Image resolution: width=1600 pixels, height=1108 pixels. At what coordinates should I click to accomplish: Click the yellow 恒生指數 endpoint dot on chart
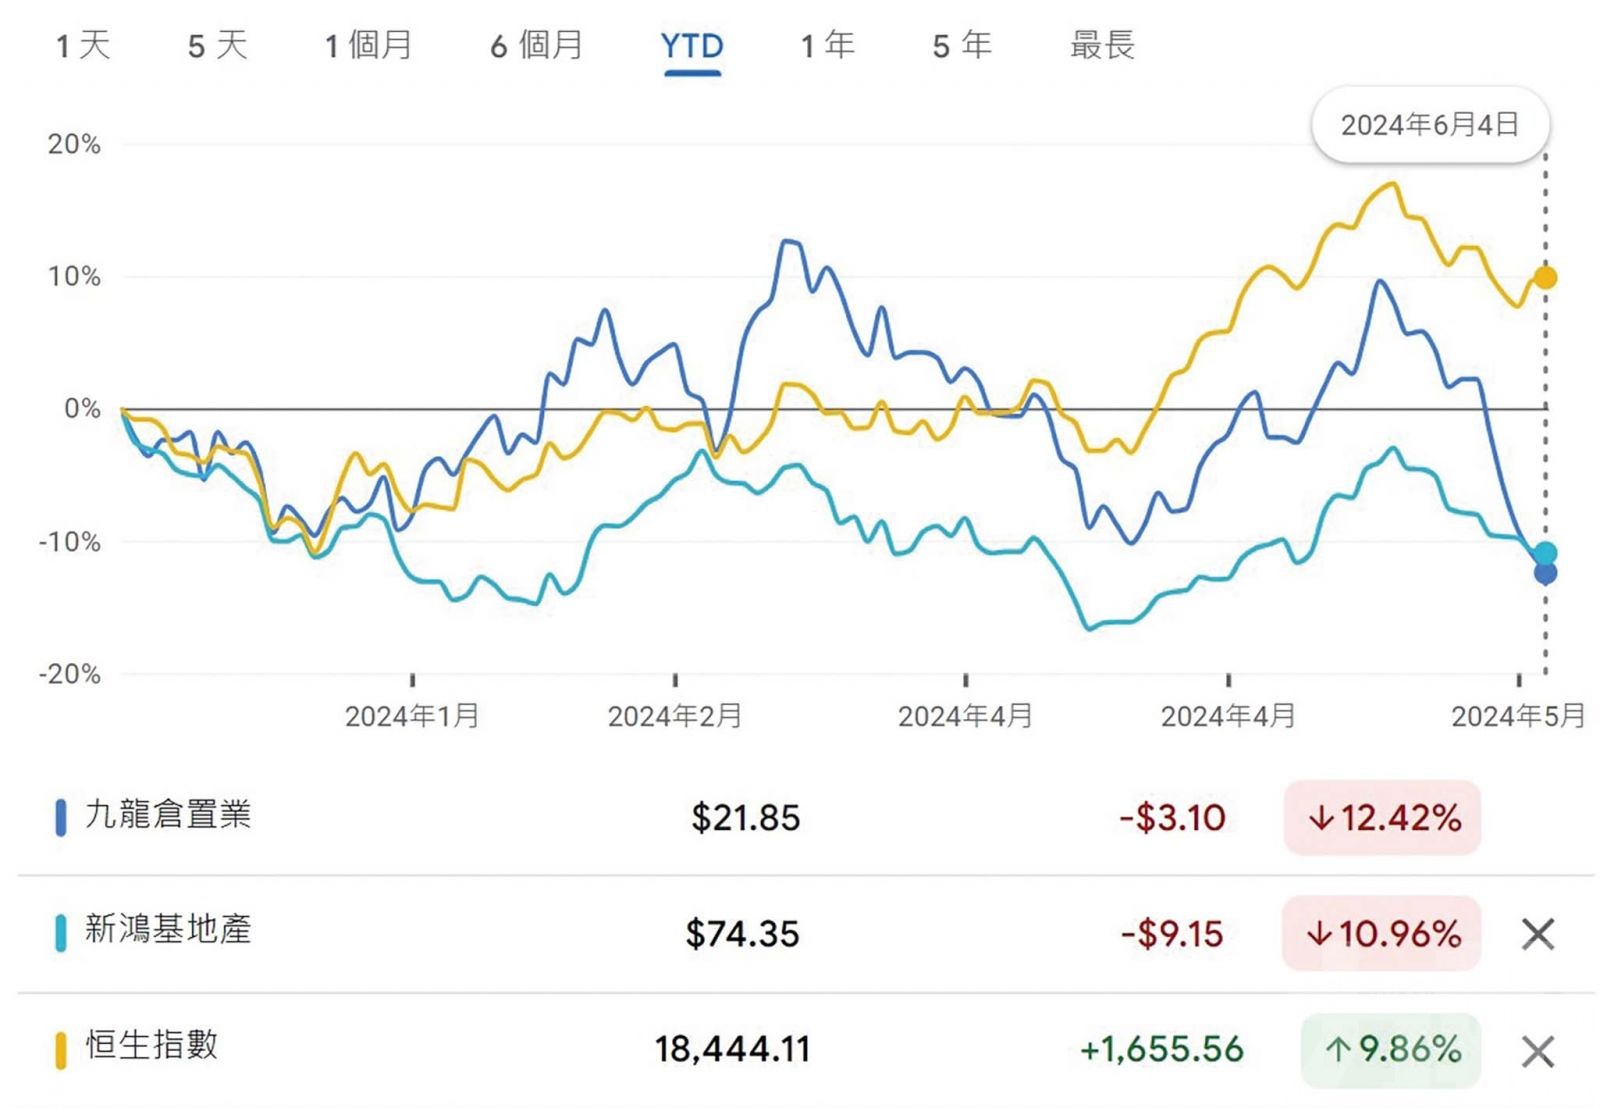click(x=1545, y=278)
